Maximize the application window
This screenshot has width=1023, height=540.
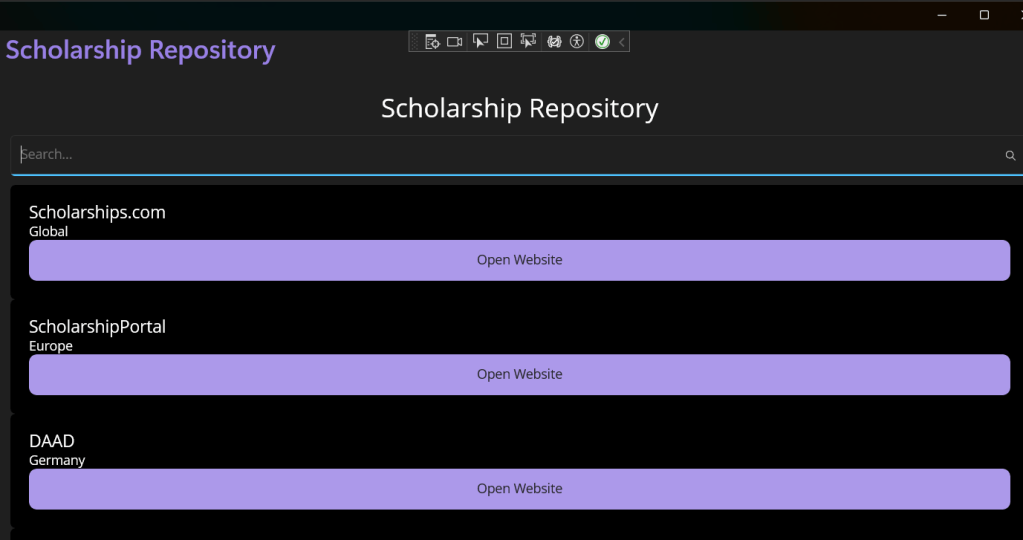point(984,15)
